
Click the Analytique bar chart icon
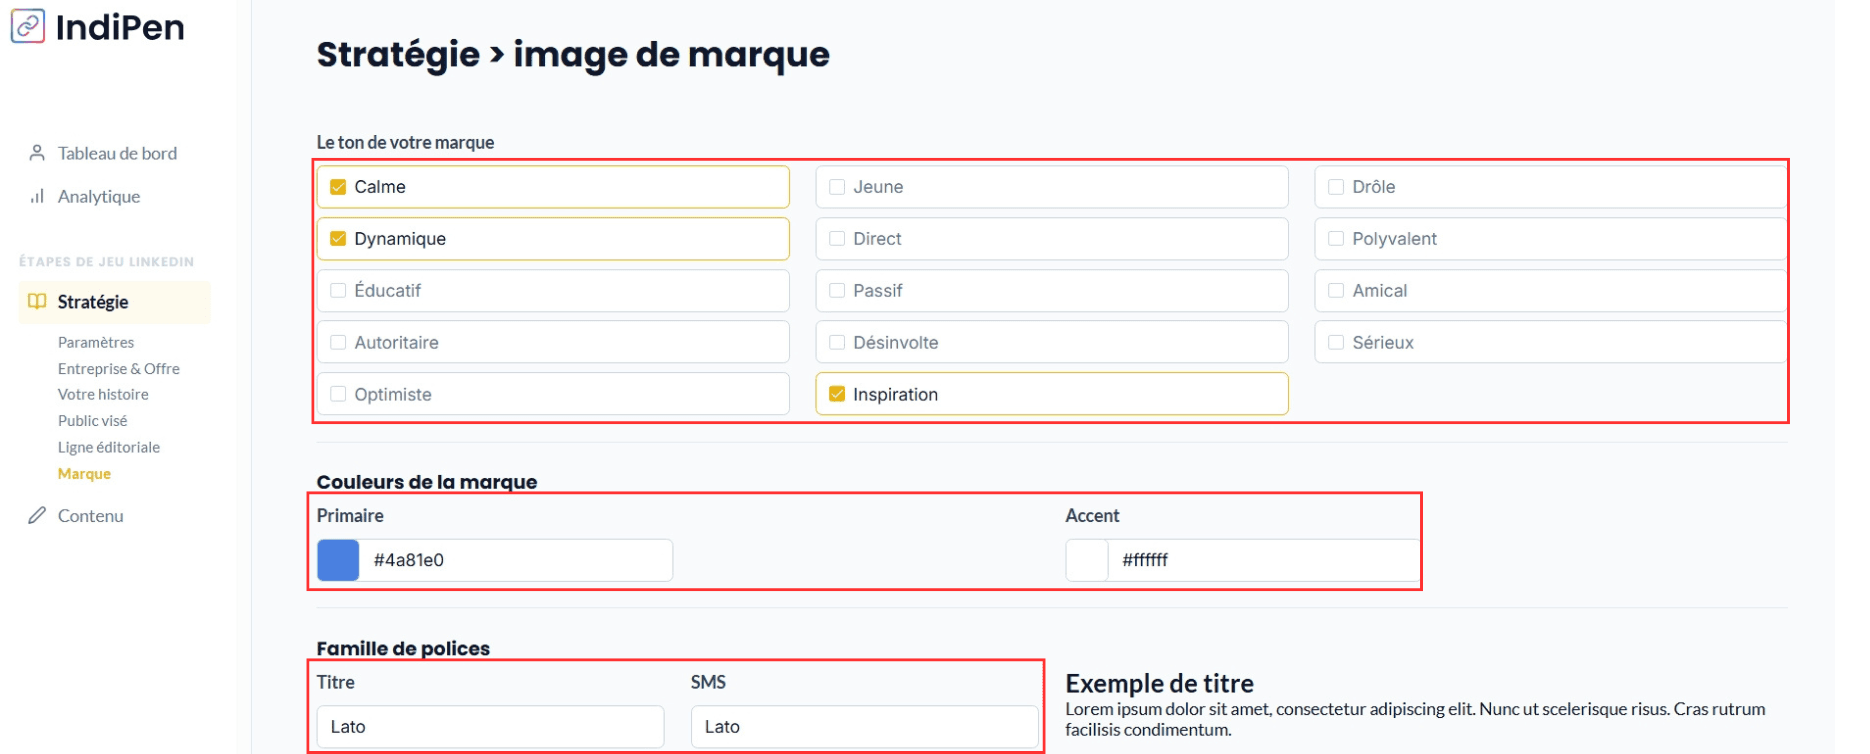37,197
